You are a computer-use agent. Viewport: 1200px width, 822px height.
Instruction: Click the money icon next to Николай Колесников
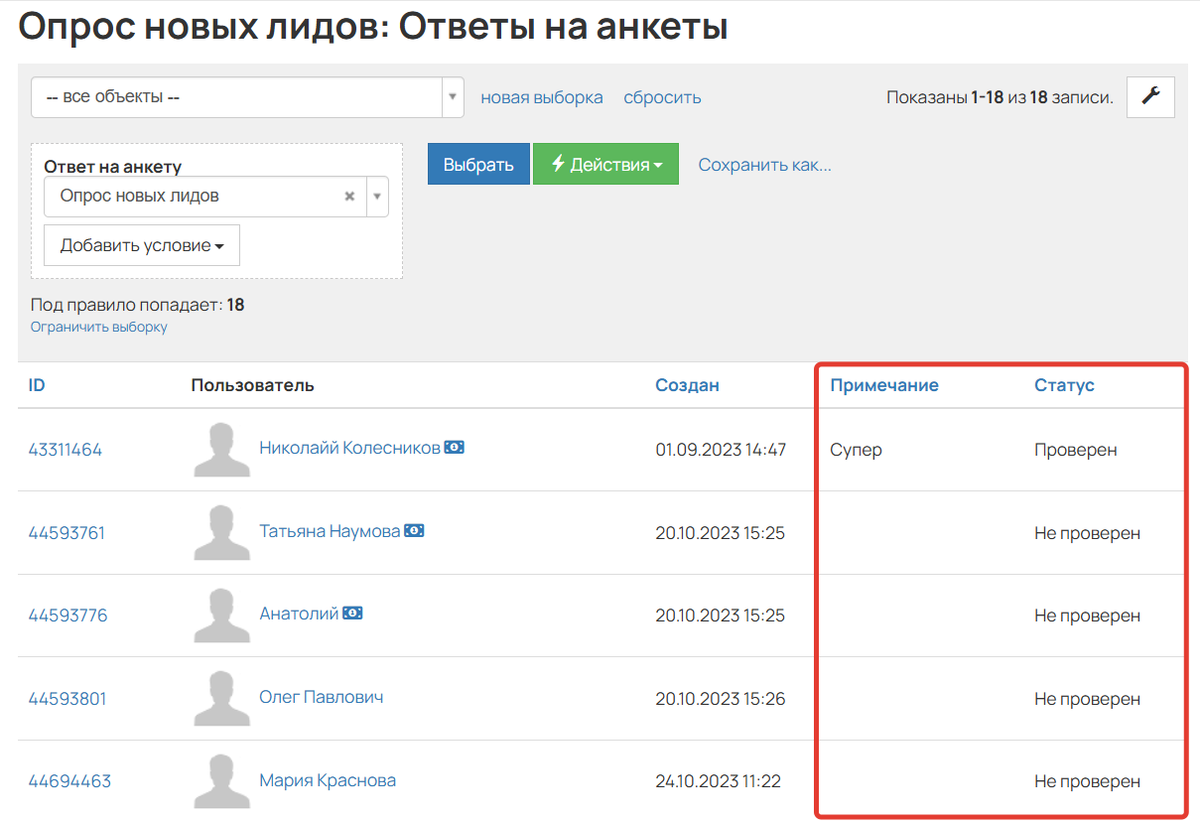(454, 447)
